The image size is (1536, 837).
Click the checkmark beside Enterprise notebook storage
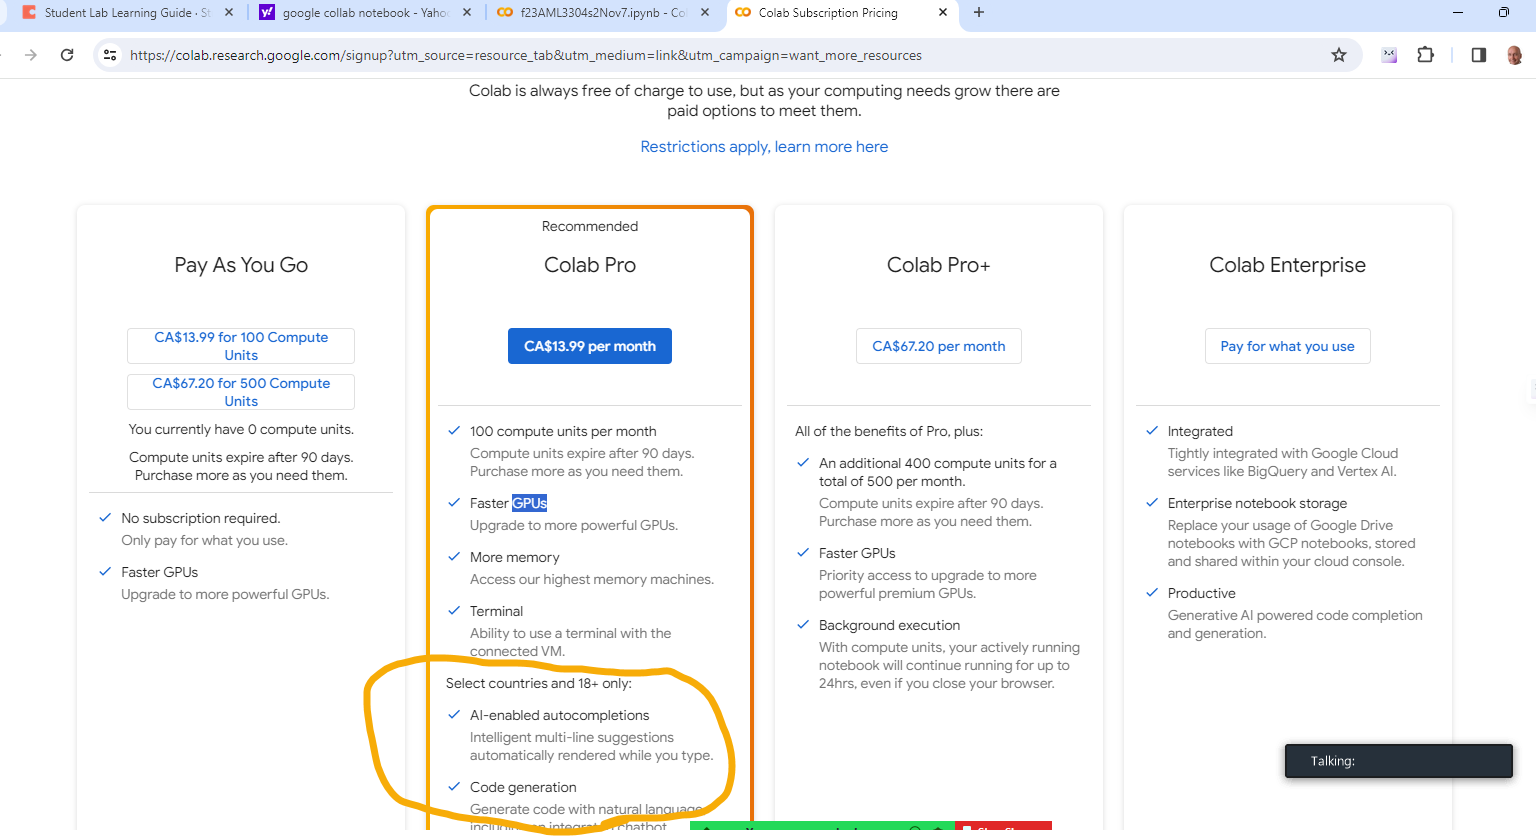(1152, 503)
